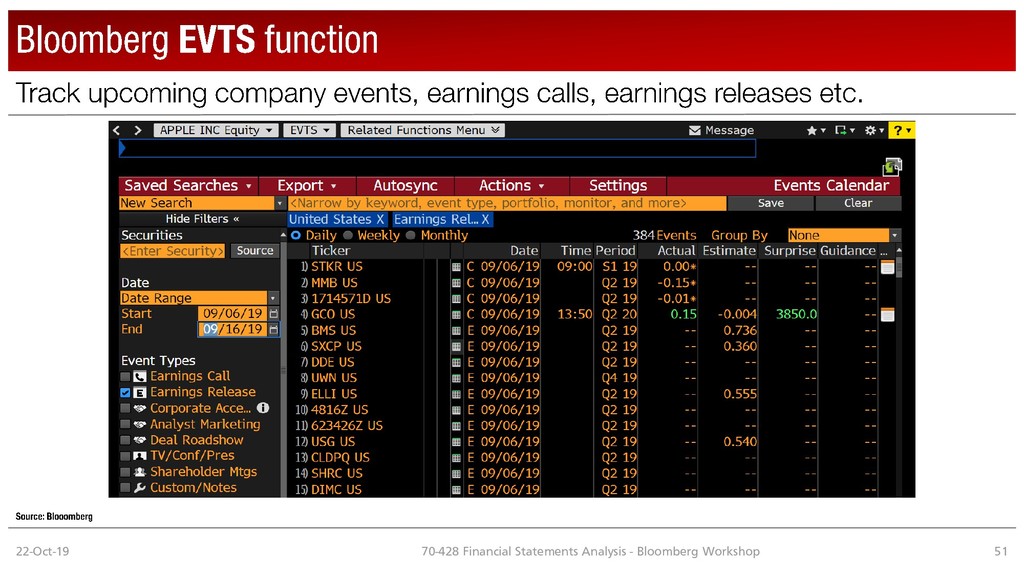Open the window export icon menu
The width and height of the screenshot is (1024, 576).
tap(845, 130)
